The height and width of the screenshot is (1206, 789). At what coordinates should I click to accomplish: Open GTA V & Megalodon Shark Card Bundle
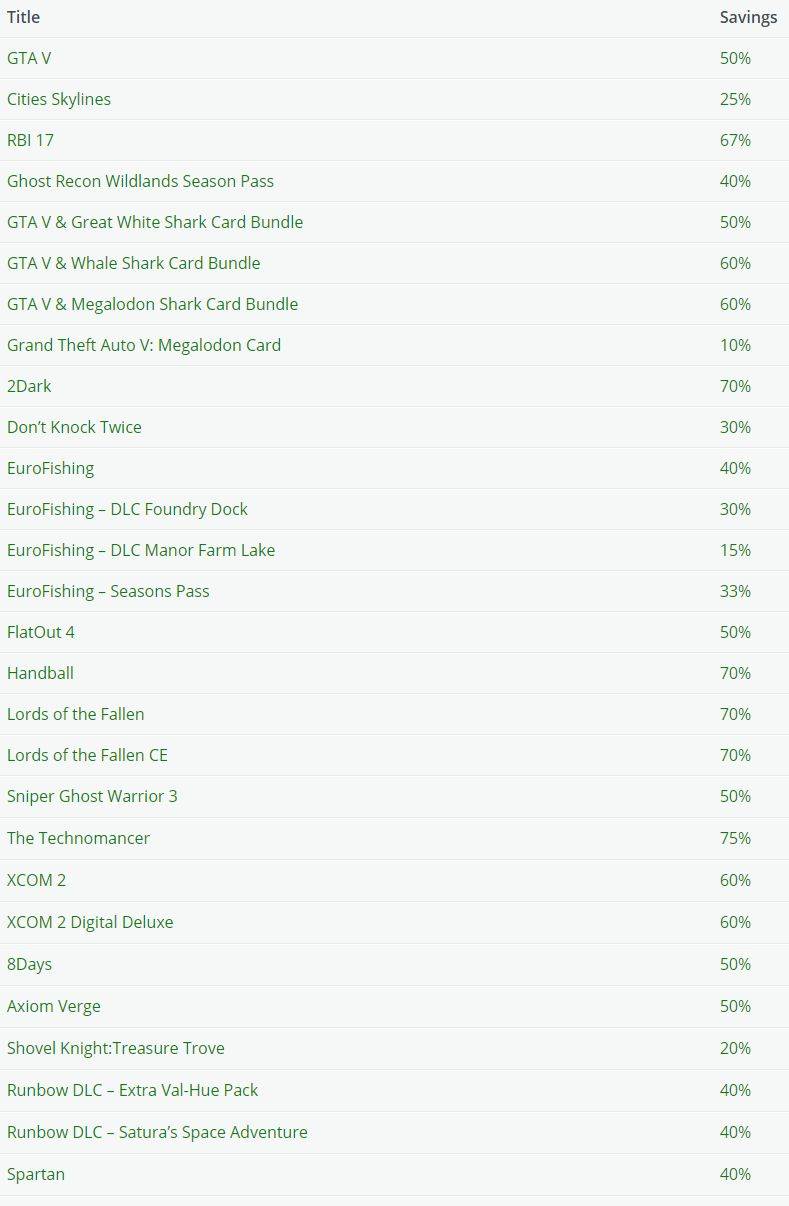click(152, 304)
